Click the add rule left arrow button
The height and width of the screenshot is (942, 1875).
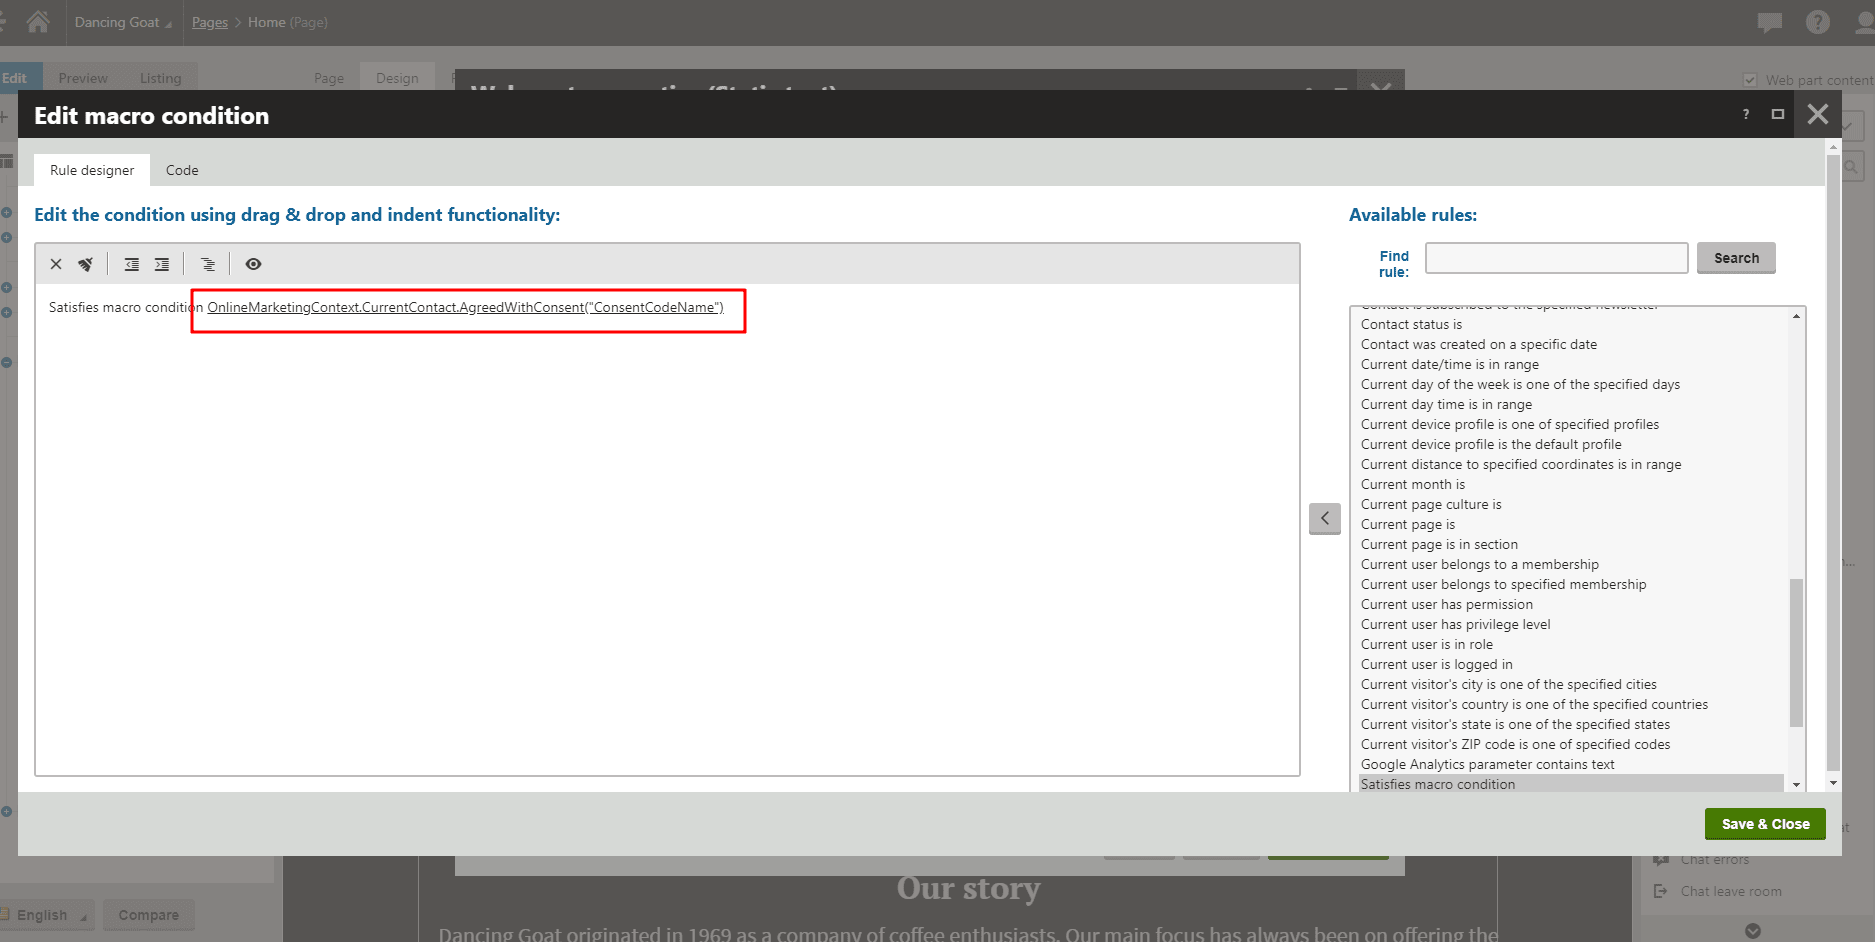(1324, 518)
